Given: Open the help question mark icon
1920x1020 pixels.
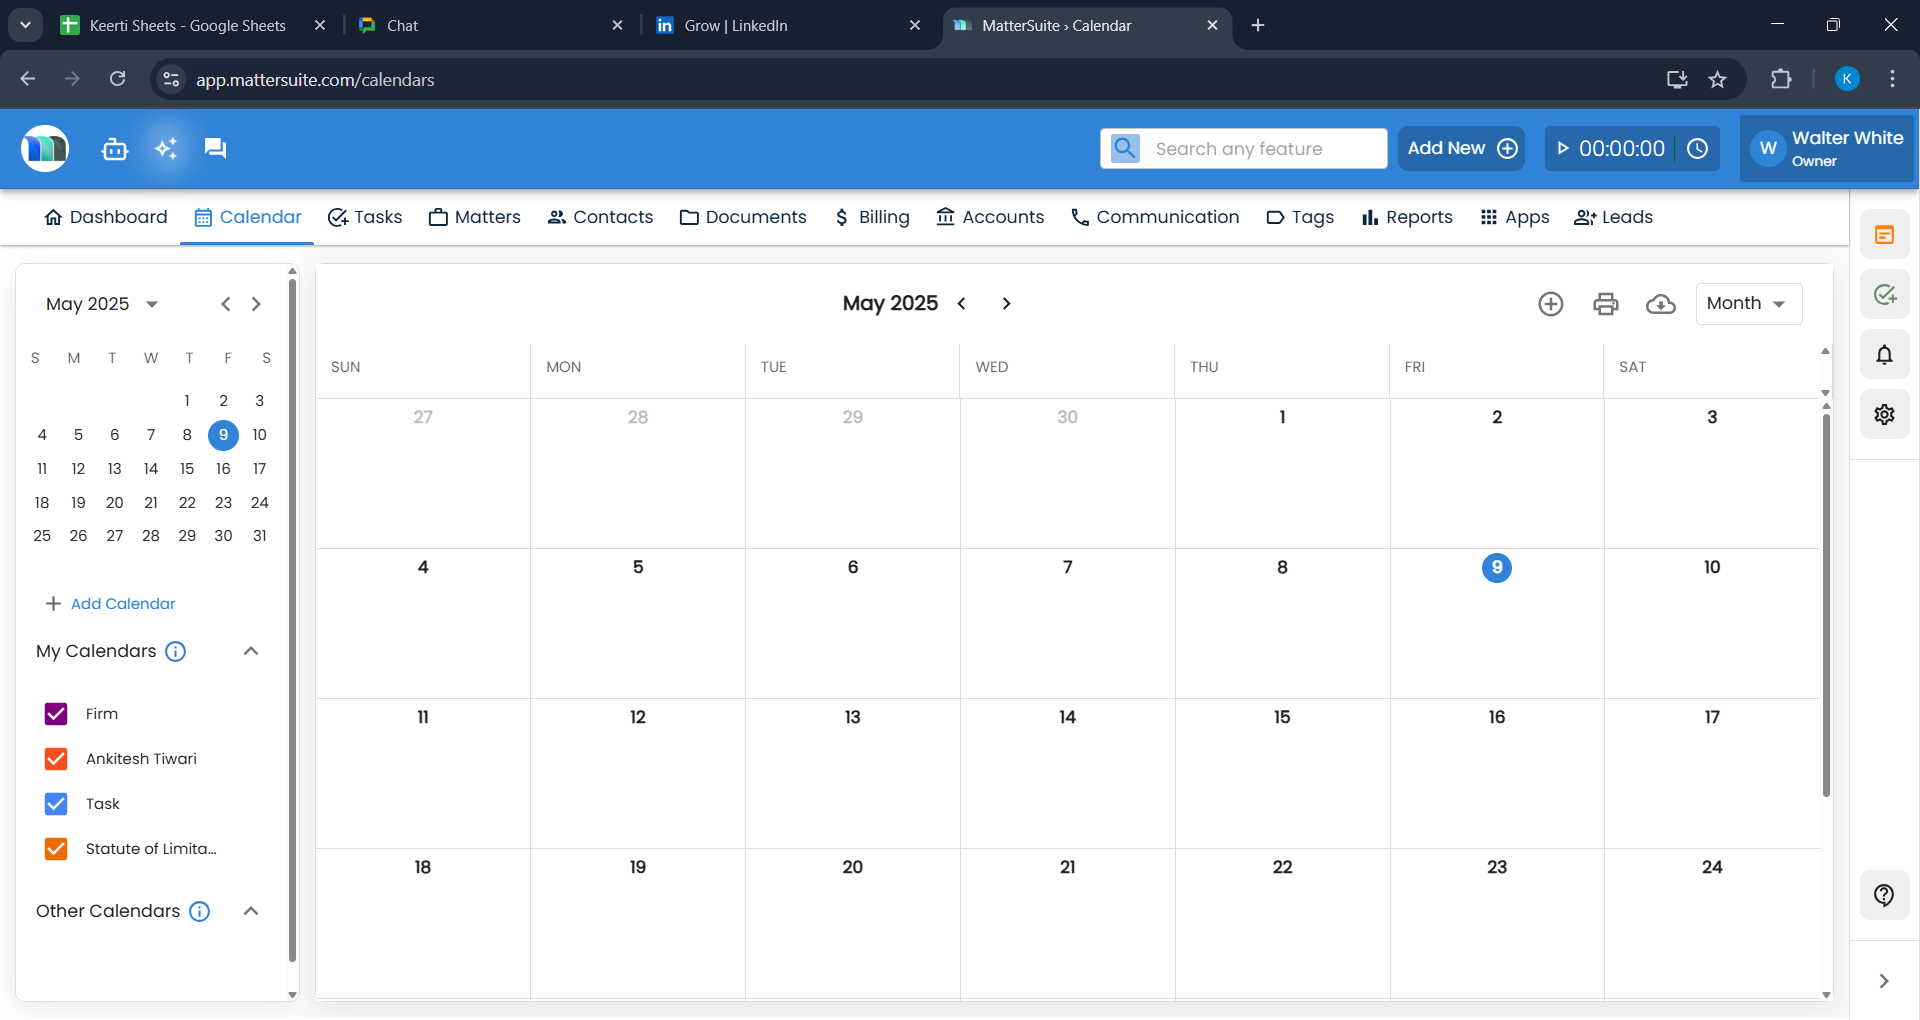Looking at the screenshot, I should [x=1884, y=895].
